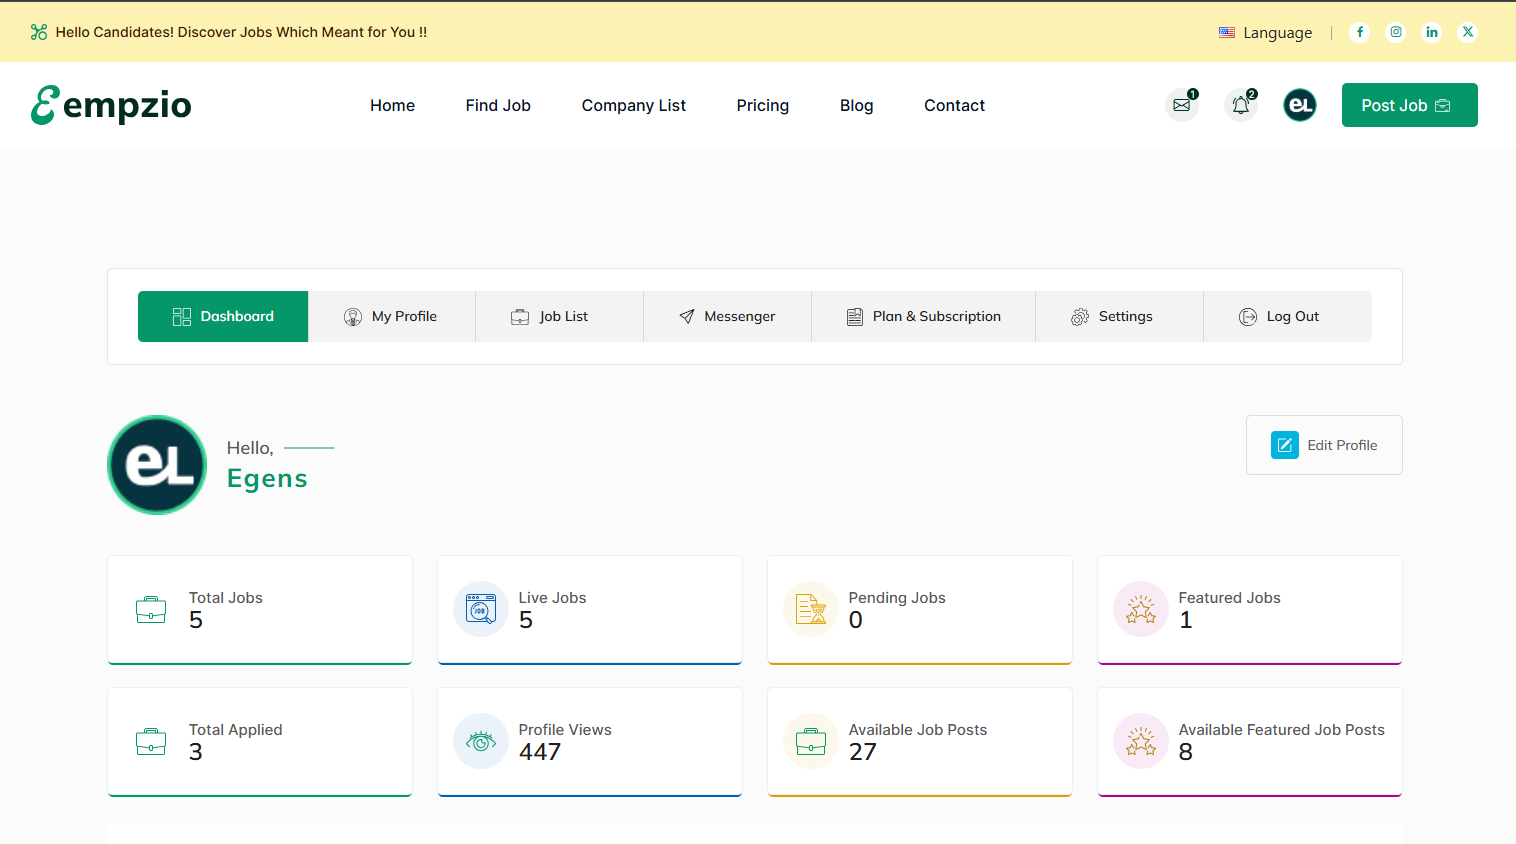The width and height of the screenshot is (1516, 844).
Task: Select the Messenger tab
Action: 727,316
